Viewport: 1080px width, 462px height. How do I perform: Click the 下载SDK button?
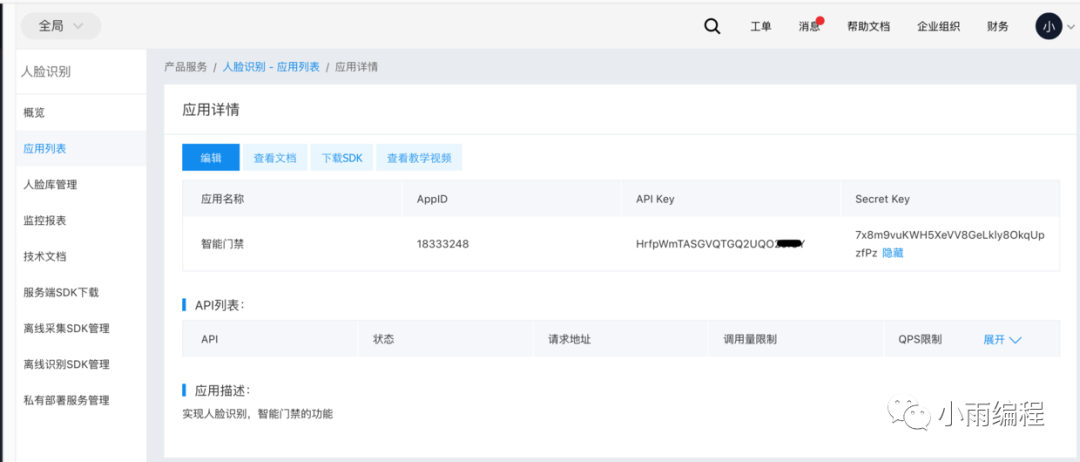click(342, 157)
